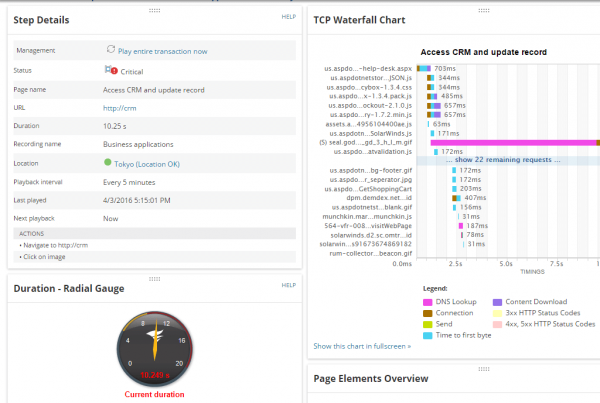This screenshot has width=600, height=403.
Task: Click Play entire transaction now link
Action: coord(163,50)
